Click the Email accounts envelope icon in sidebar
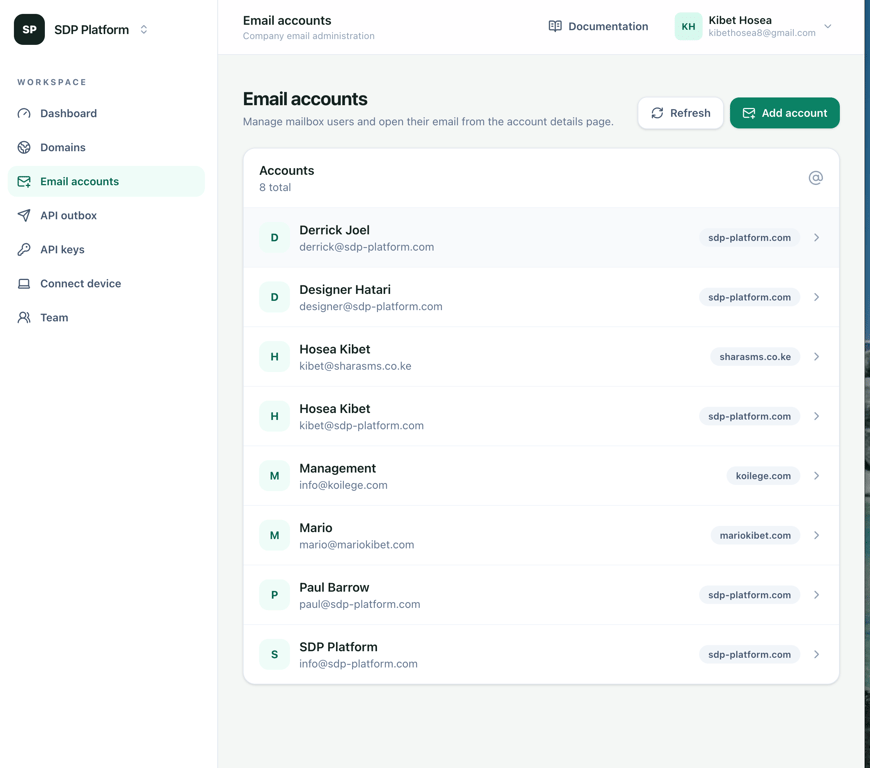 pyautogui.click(x=24, y=181)
